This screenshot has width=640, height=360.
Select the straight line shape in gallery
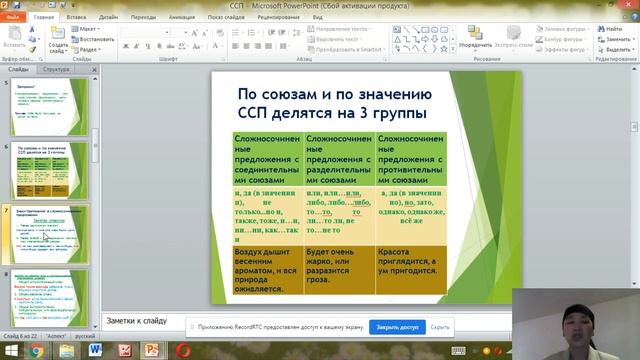tap(407, 30)
